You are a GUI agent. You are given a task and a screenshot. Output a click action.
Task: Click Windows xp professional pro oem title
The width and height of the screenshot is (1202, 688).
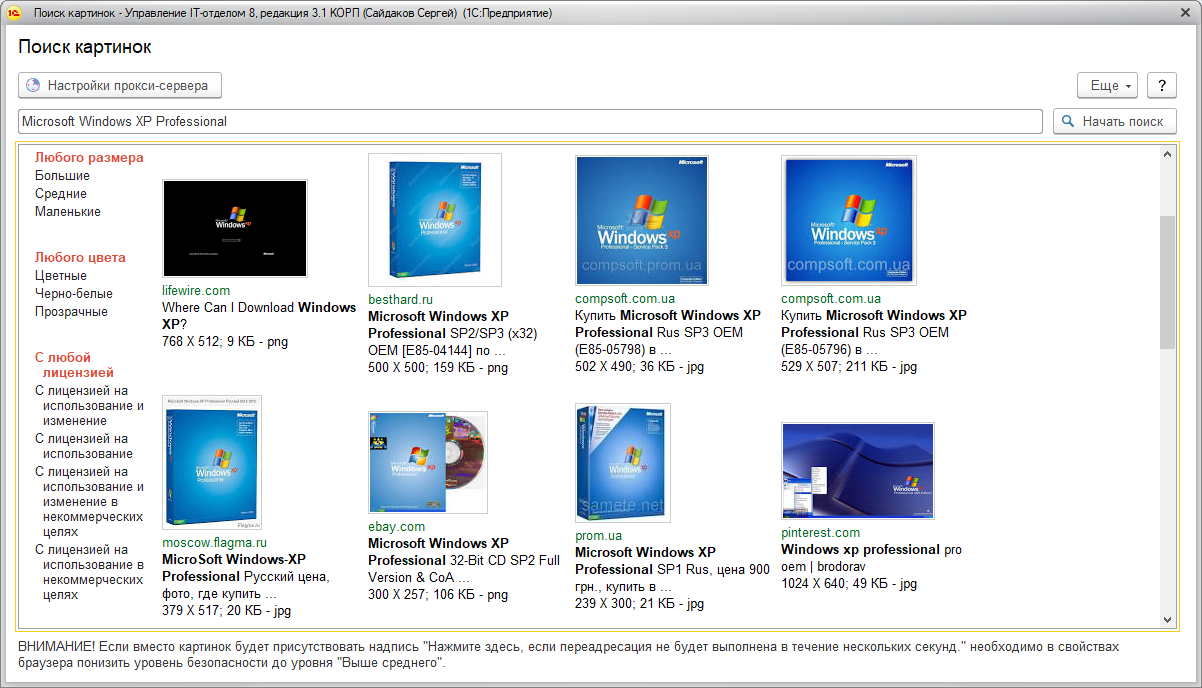(871, 558)
